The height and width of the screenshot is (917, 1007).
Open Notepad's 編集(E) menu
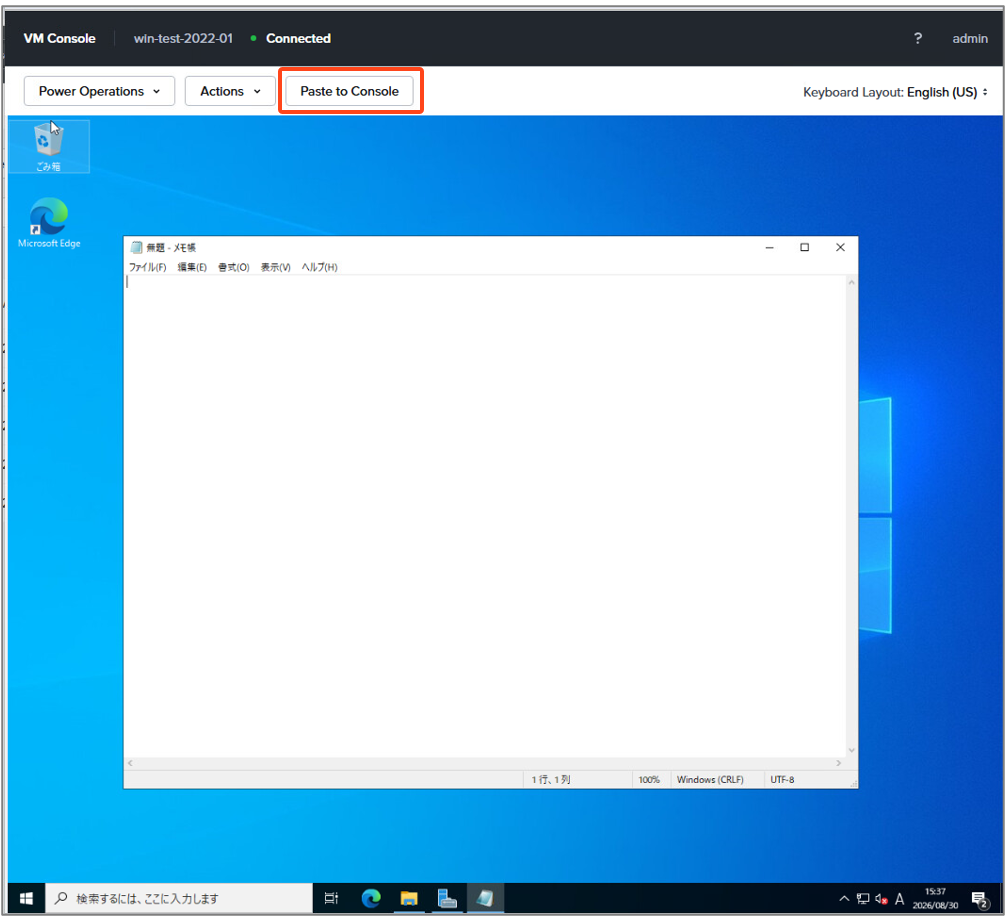tap(192, 267)
